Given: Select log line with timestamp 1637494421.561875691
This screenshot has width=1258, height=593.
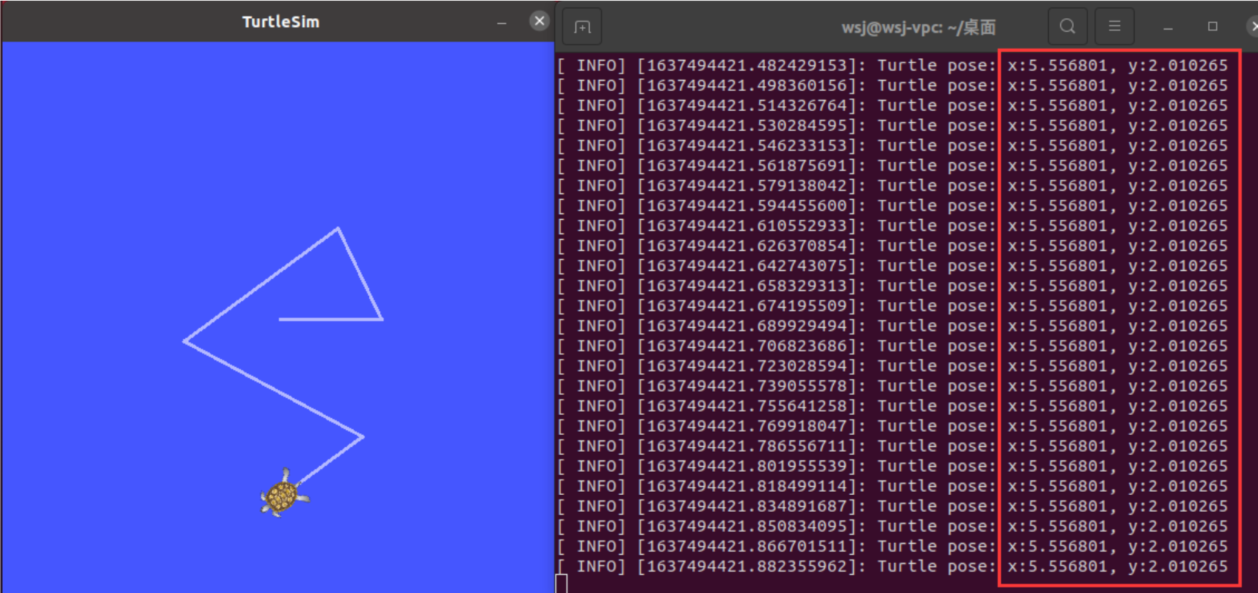Looking at the screenshot, I should click(893, 166).
